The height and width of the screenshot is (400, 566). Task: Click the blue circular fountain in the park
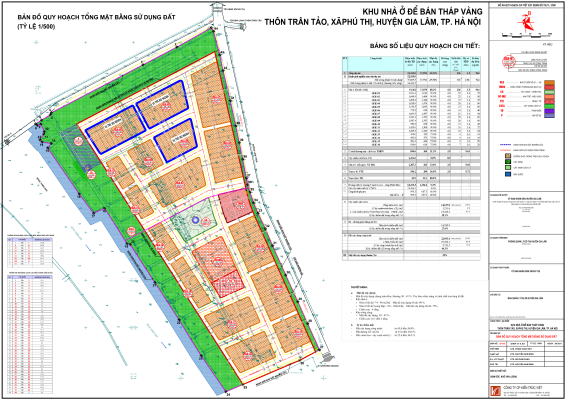click(x=195, y=219)
